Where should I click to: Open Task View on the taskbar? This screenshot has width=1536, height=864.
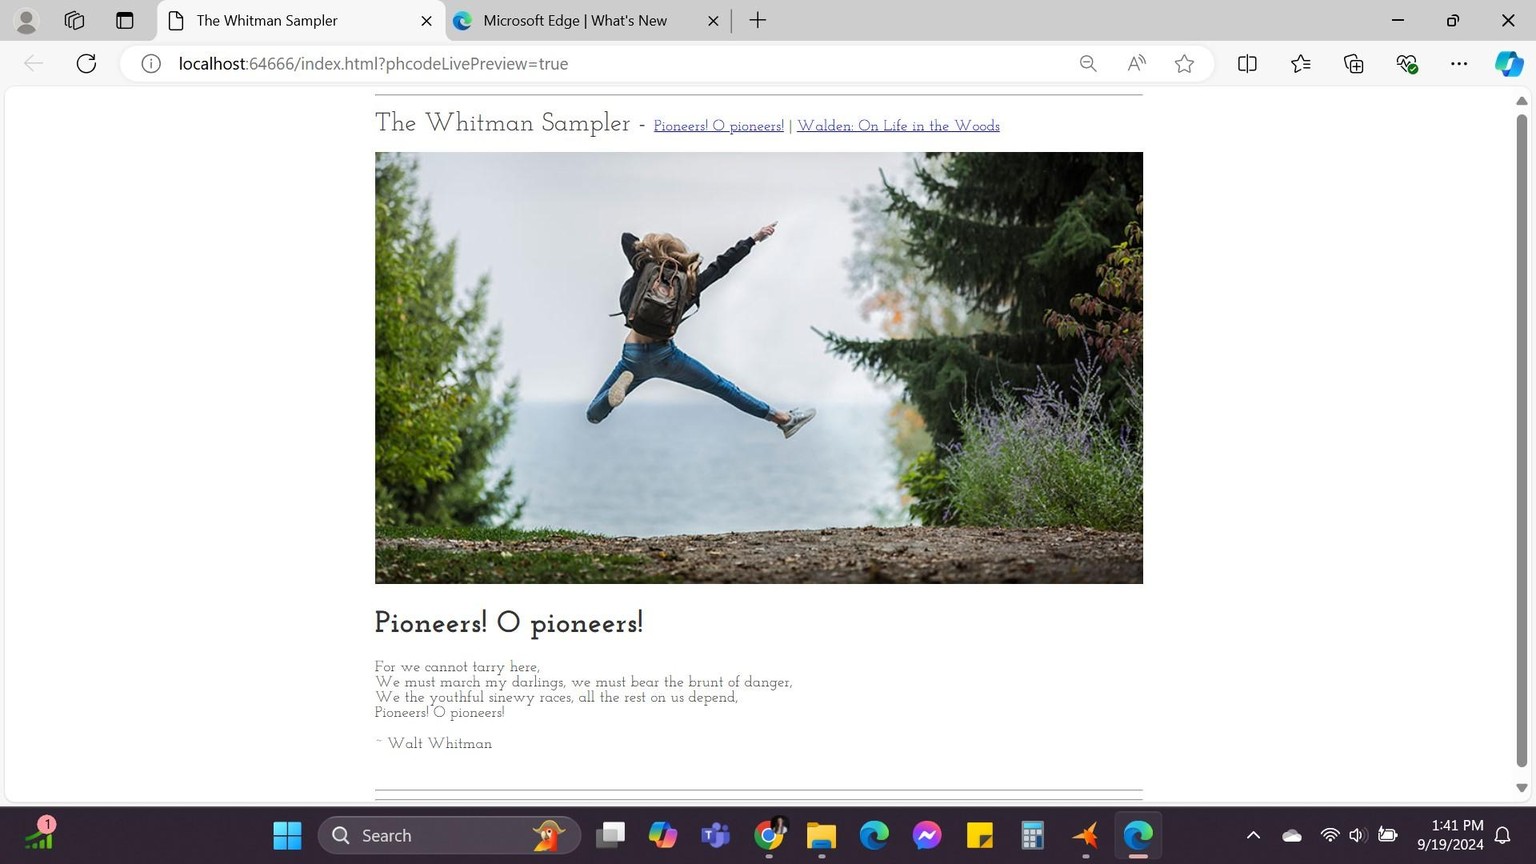pyautogui.click(x=610, y=835)
